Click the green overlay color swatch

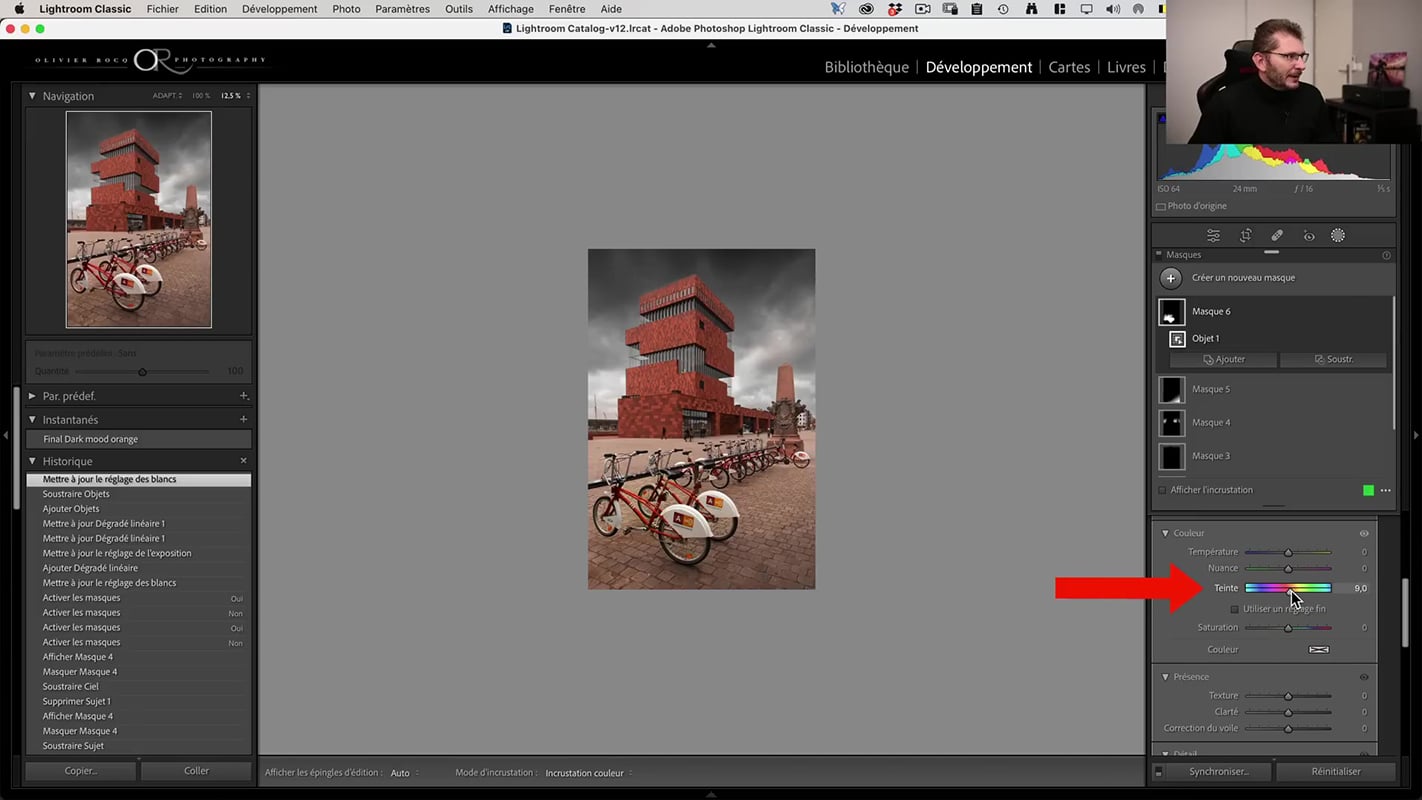pos(1368,490)
